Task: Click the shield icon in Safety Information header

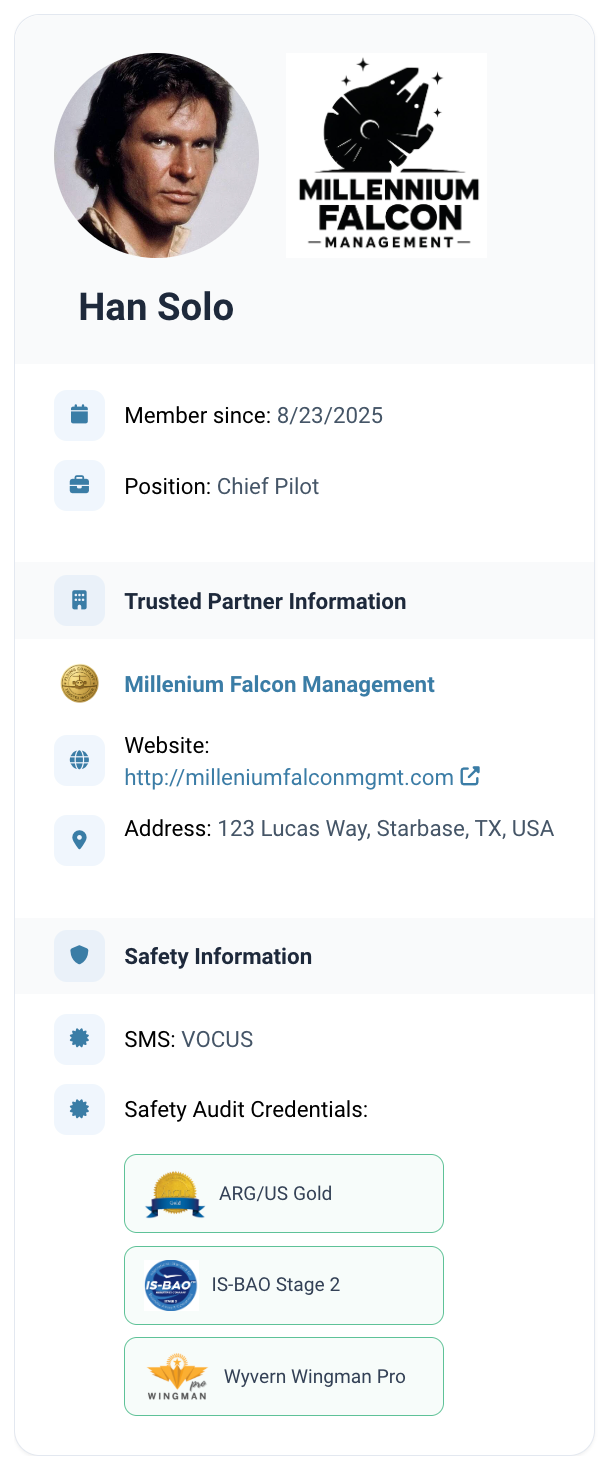Action: 79,956
